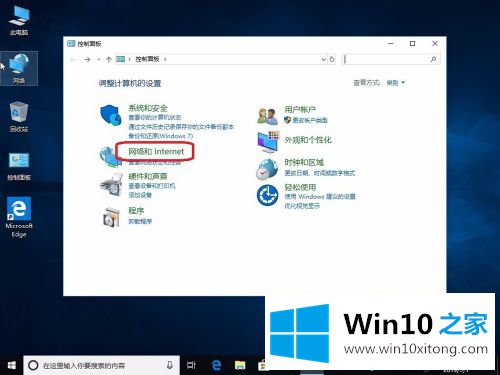Click 卸载程序 link
Image resolution: width=500 pixels, height=375 pixels.
[x=140, y=221]
